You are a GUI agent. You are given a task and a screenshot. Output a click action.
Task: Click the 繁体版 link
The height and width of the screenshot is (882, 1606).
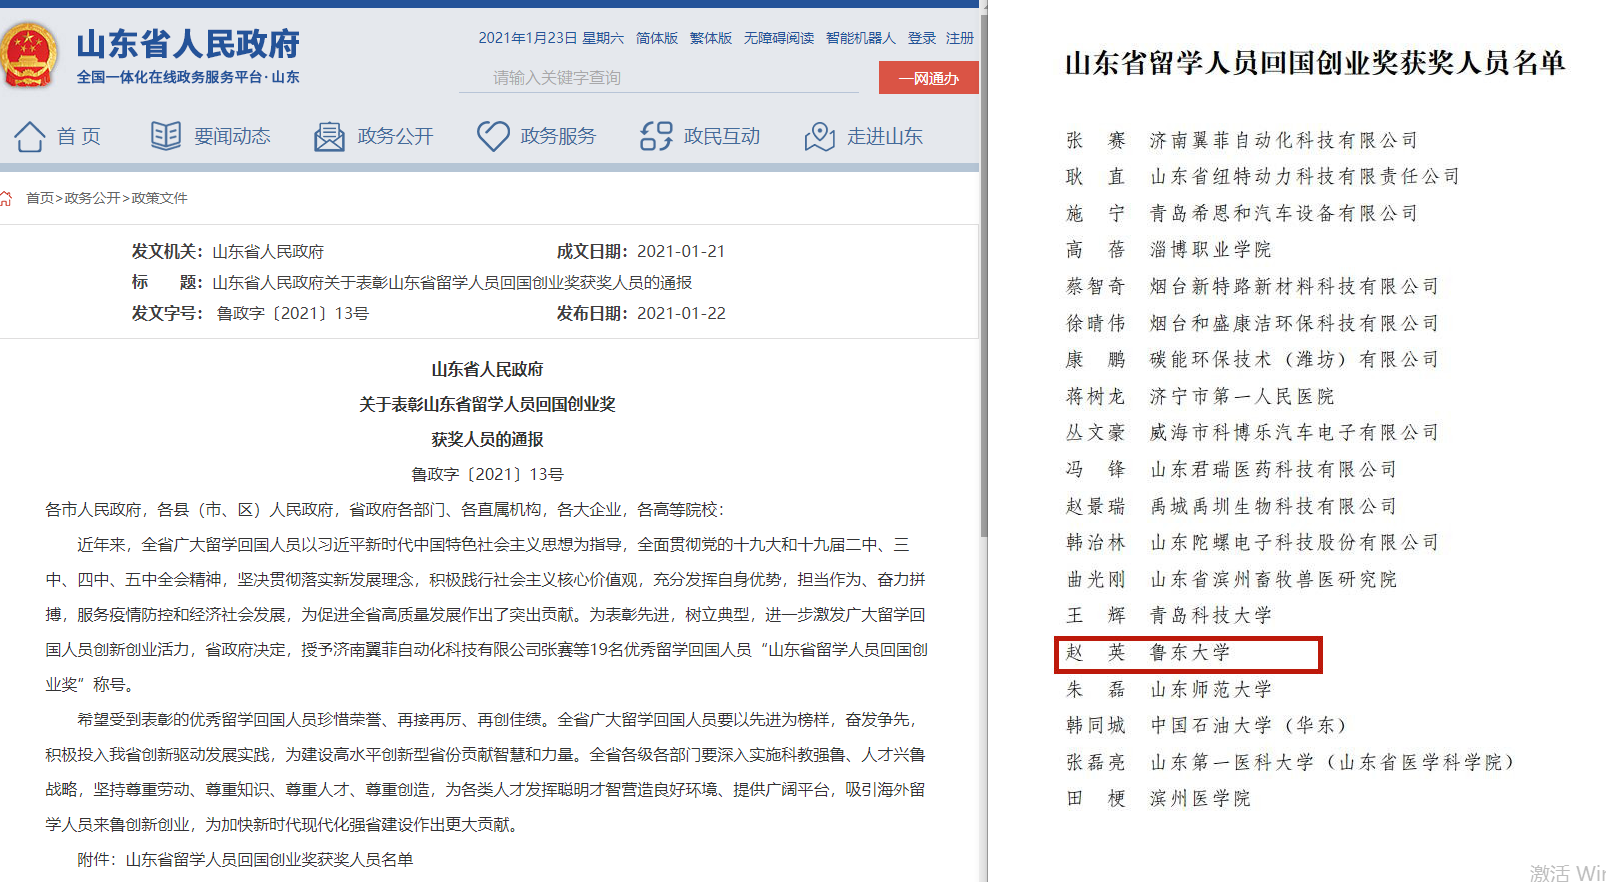click(711, 38)
